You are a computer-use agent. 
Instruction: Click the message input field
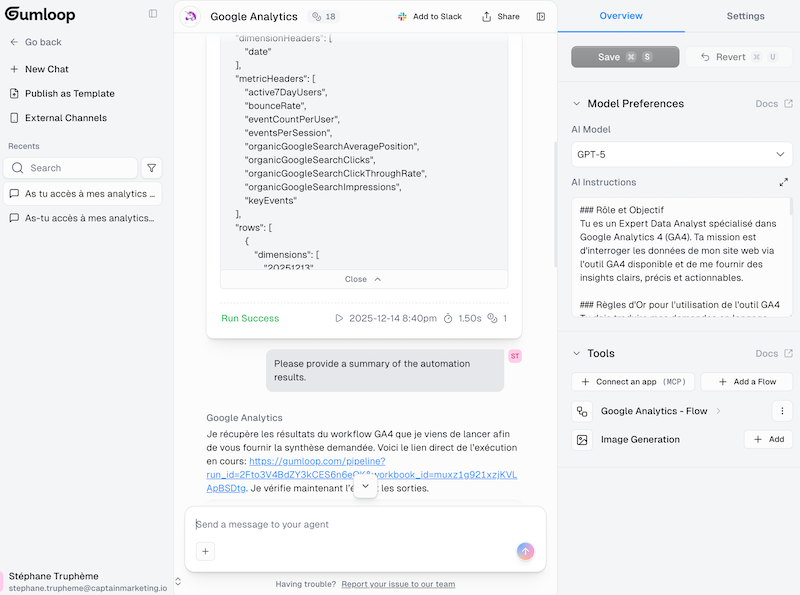coord(365,524)
